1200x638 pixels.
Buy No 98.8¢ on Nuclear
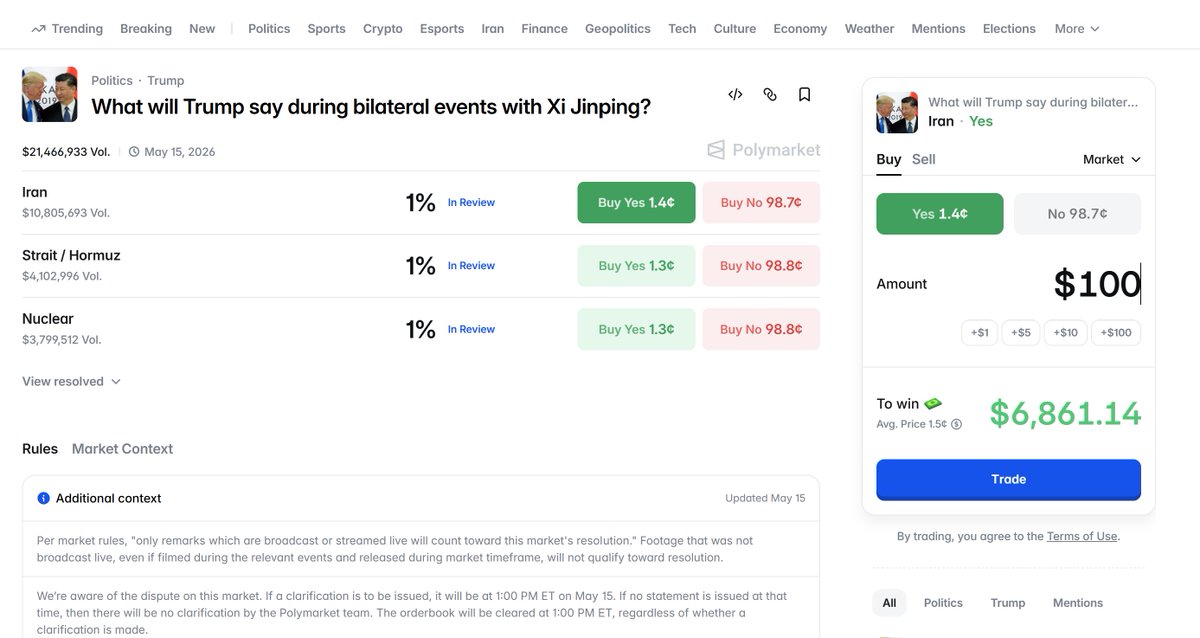[761, 329]
